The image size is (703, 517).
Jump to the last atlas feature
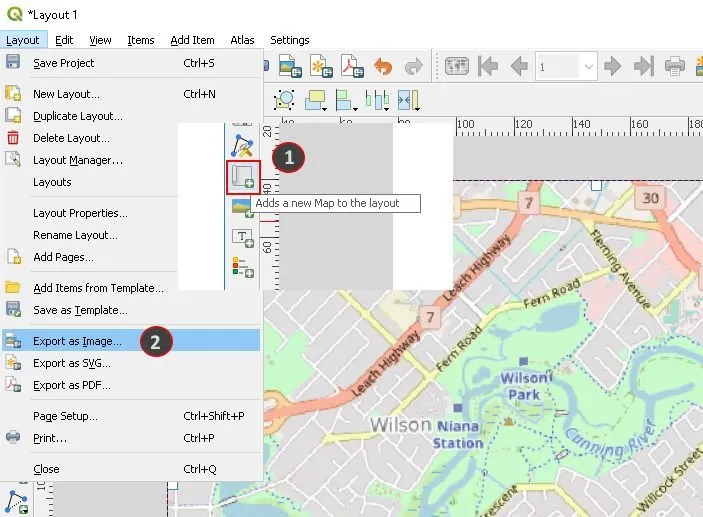[x=644, y=66]
